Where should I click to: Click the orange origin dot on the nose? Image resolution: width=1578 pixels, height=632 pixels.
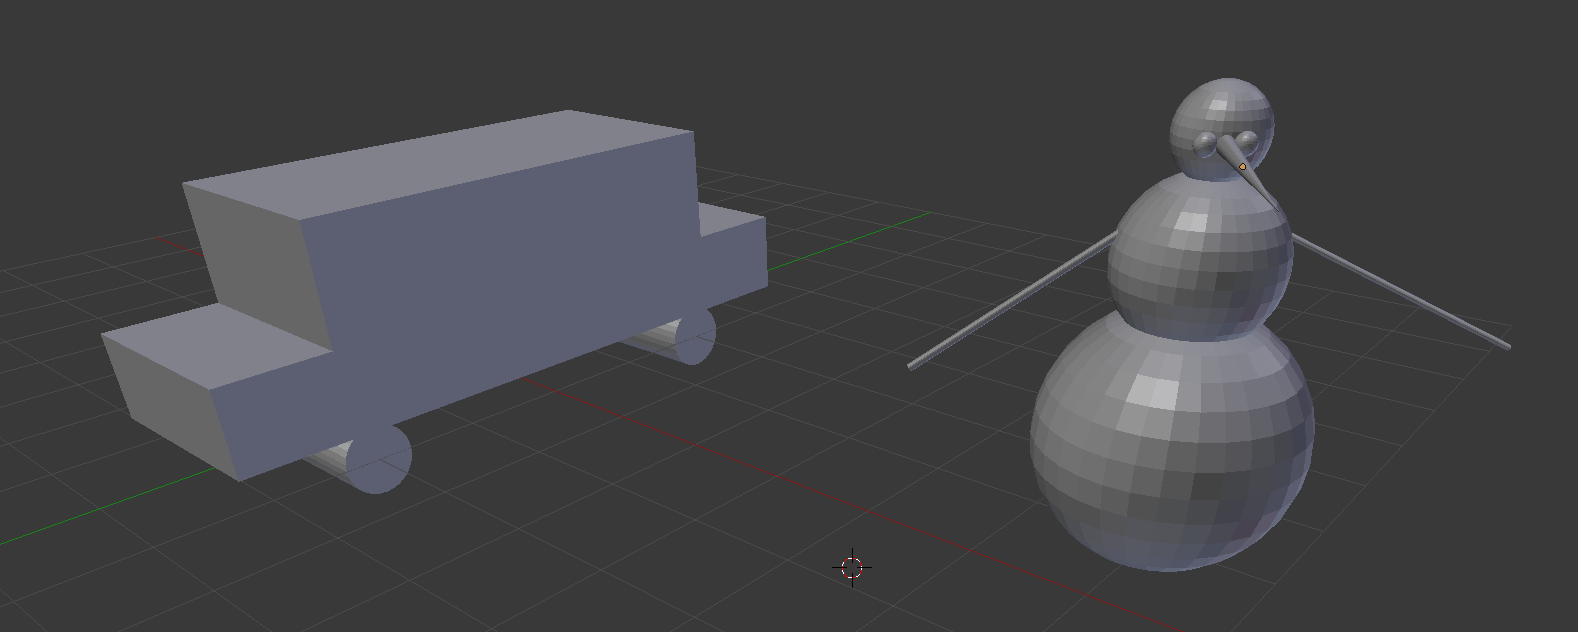(x=1243, y=167)
